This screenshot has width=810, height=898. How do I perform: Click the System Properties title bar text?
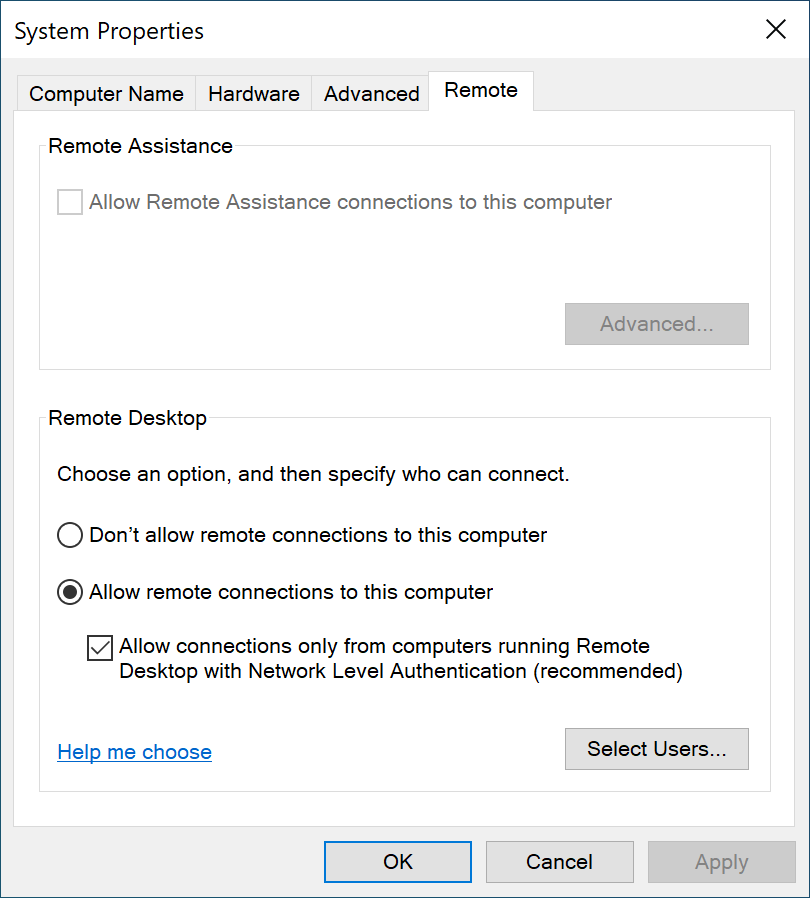click(x=109, y=31)
